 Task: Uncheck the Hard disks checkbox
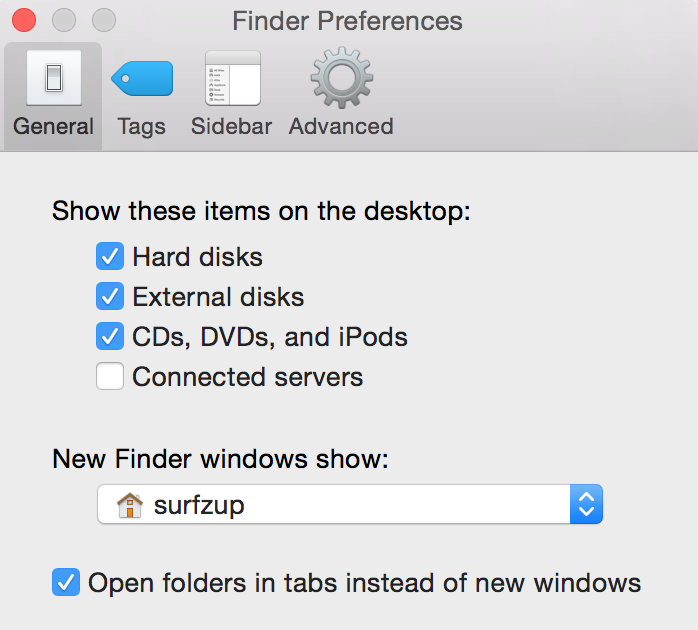click(110, 257)
